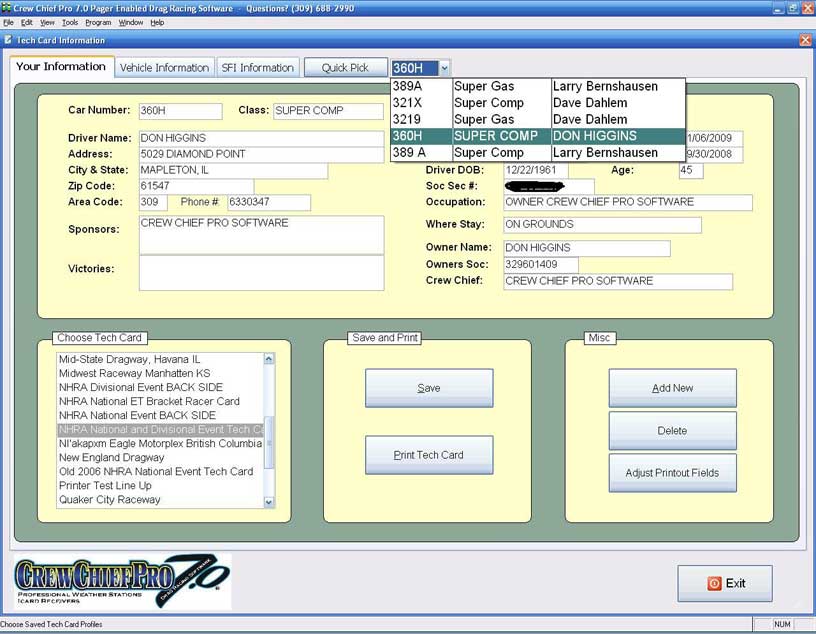Viewport: 816px width, 634px height.
Task: Click the Phone # field
Action: [x=269, y=202]
